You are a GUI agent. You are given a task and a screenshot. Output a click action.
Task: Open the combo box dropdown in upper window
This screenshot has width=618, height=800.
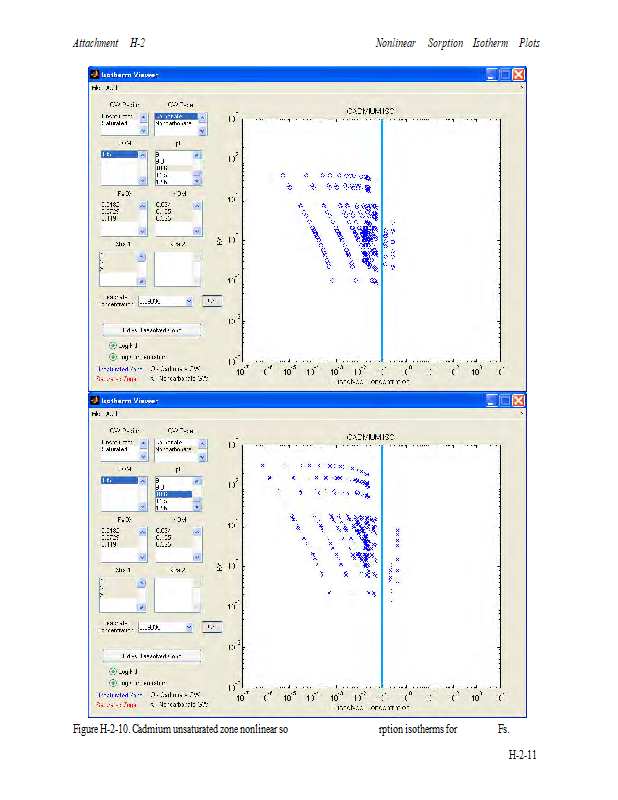(187, 300)
